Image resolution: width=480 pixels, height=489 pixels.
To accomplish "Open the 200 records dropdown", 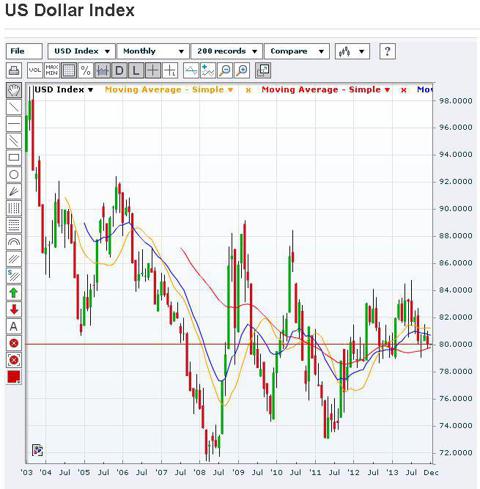I will pos(226,51).
